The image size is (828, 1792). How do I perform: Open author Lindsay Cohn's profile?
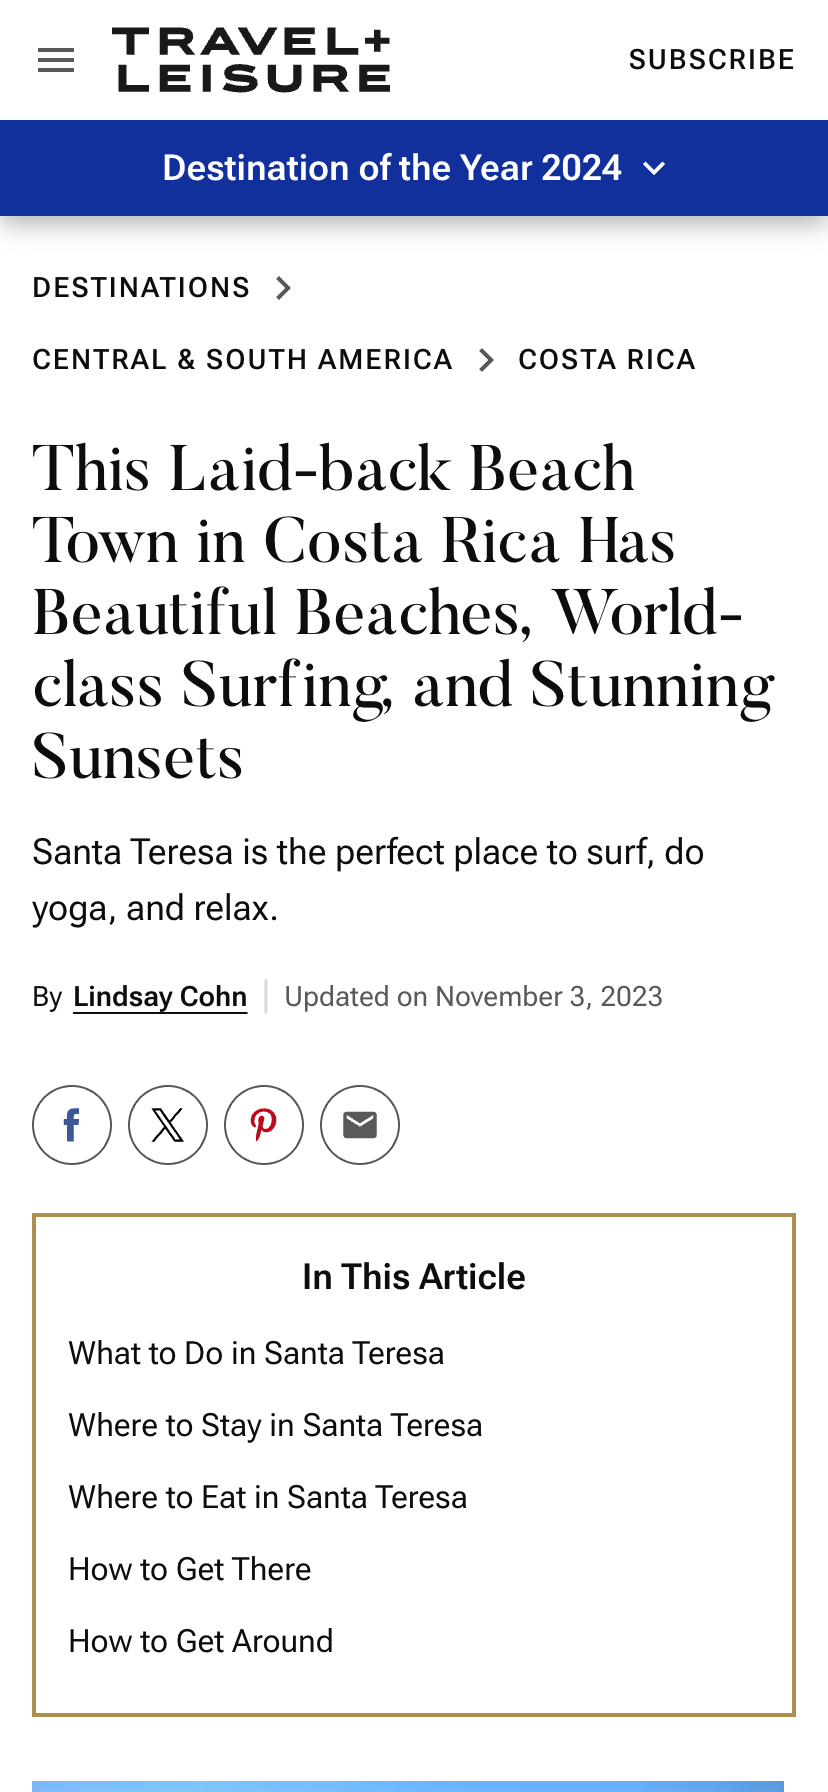click(160, 997)
